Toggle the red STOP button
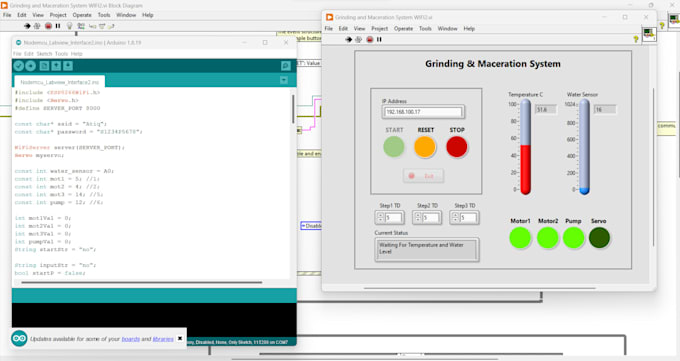 (x=457, y=147)
